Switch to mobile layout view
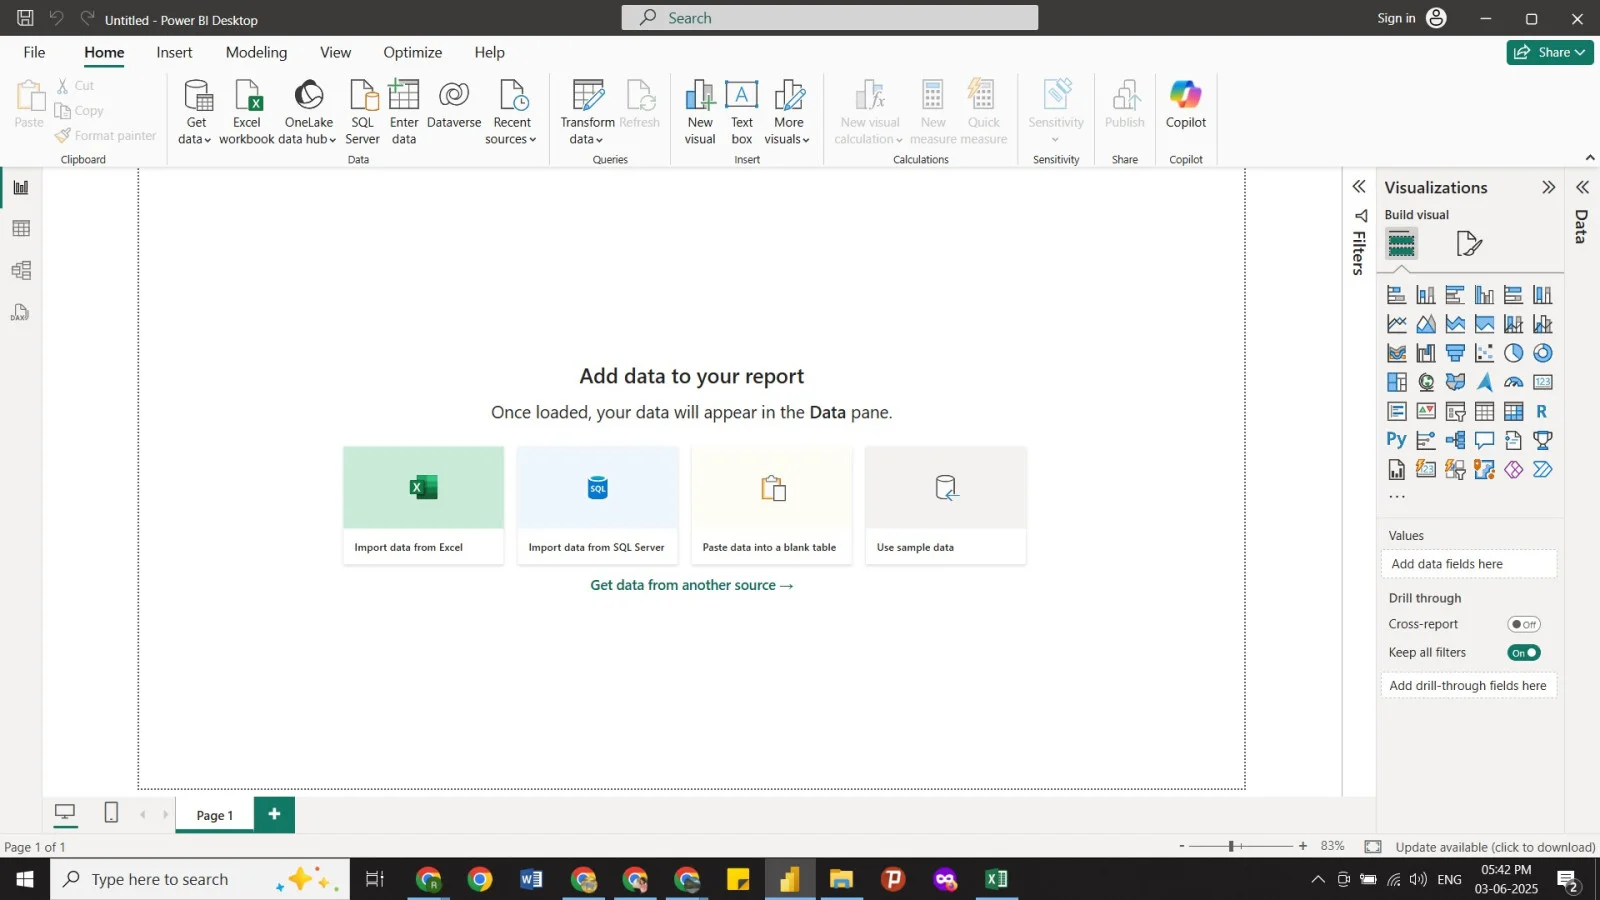 111,813
